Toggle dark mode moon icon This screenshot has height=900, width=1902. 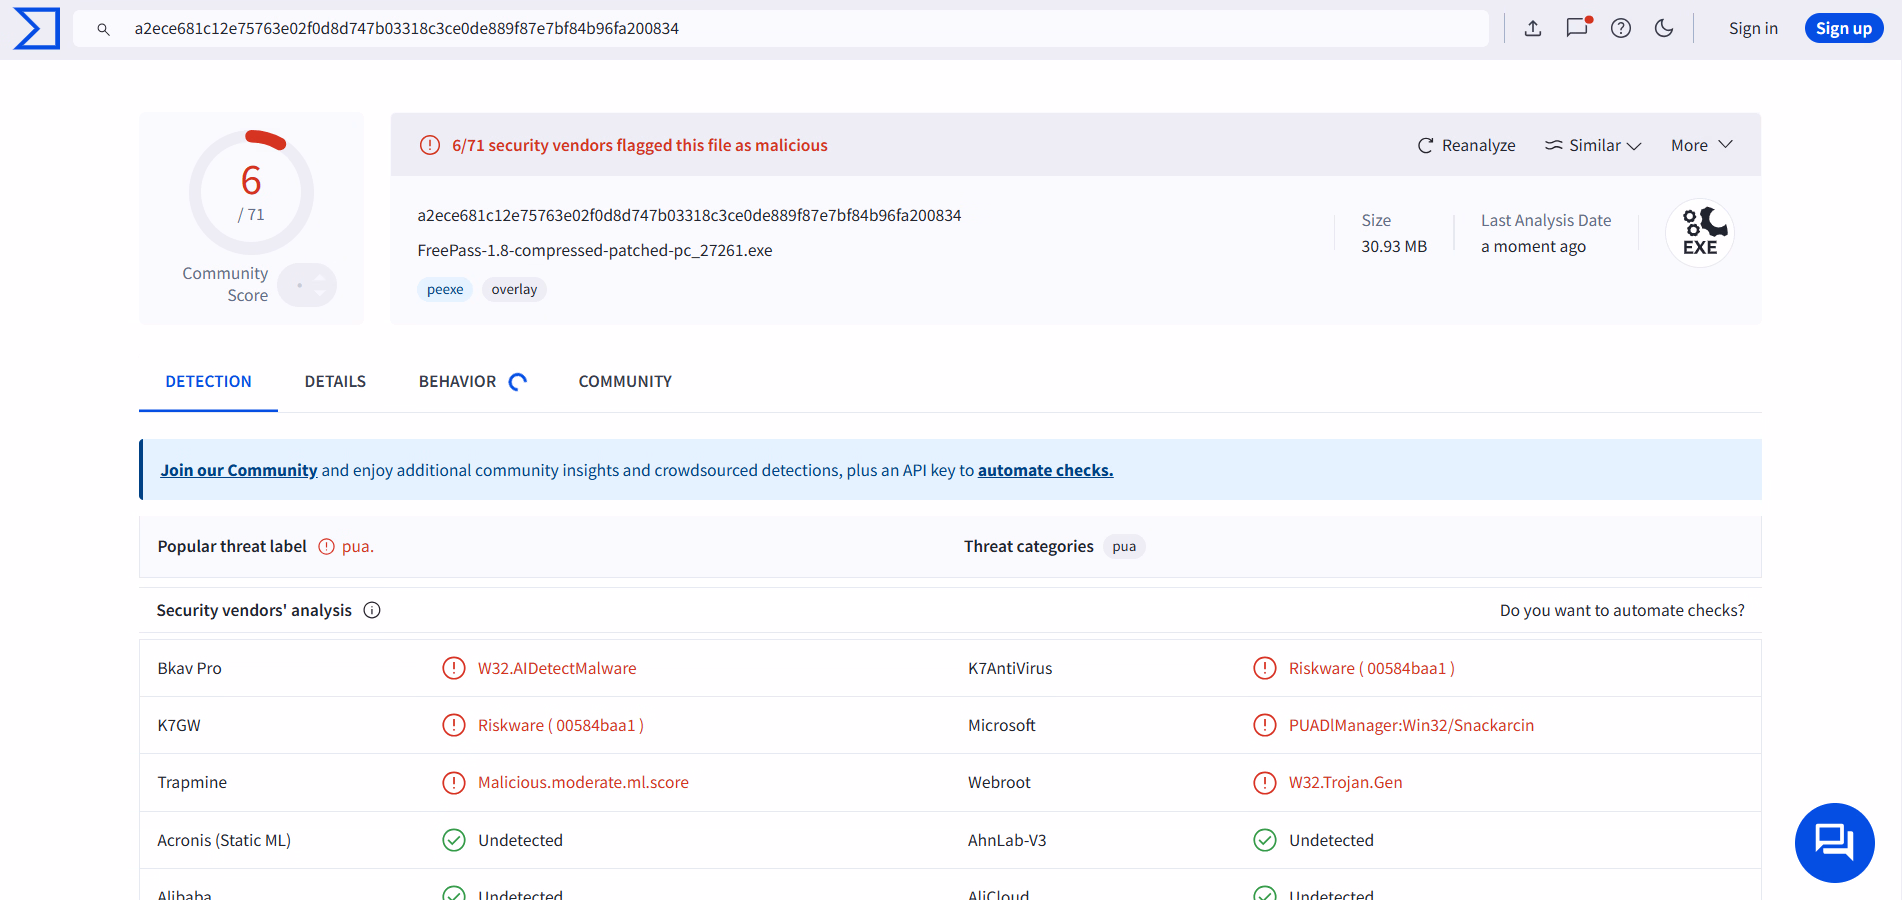pyautogui.click(x=1664, y=28)
